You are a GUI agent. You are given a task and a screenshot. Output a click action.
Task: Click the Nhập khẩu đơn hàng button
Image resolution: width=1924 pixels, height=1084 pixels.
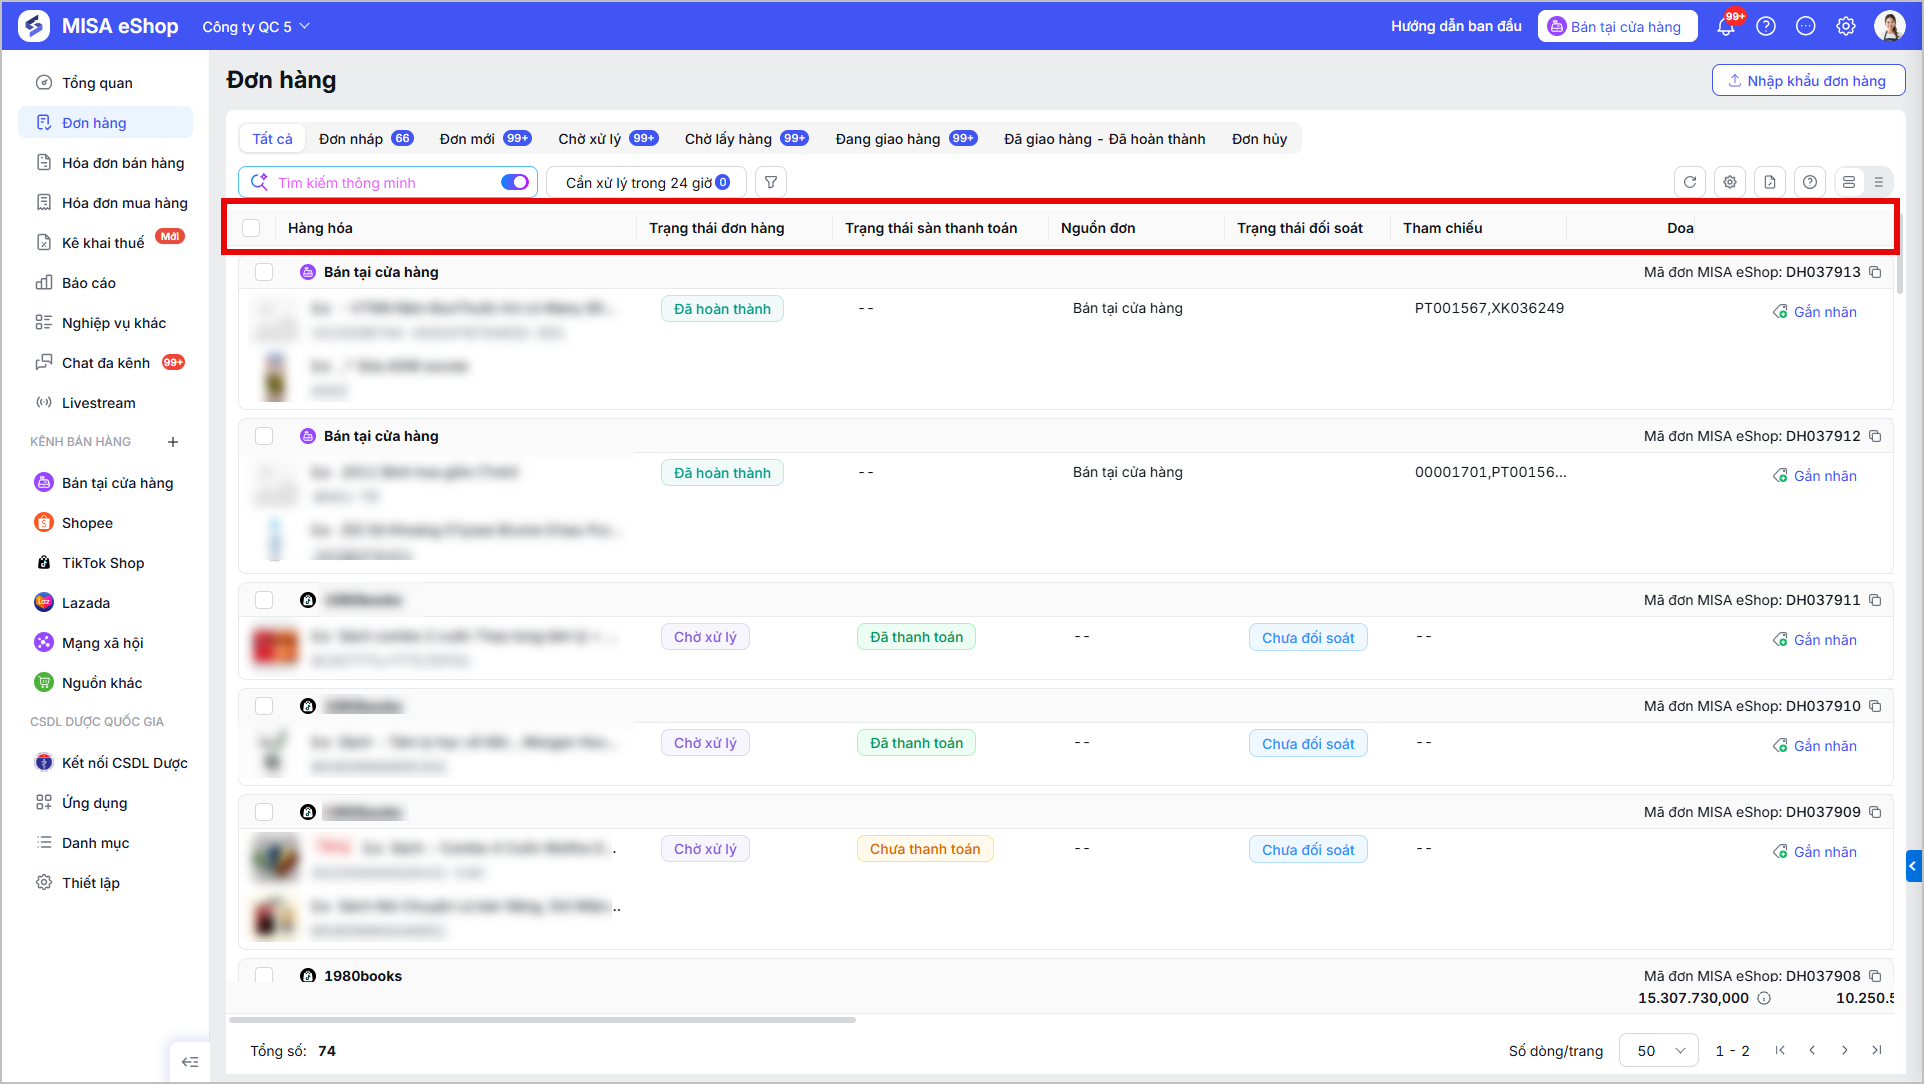point(1808,81)
